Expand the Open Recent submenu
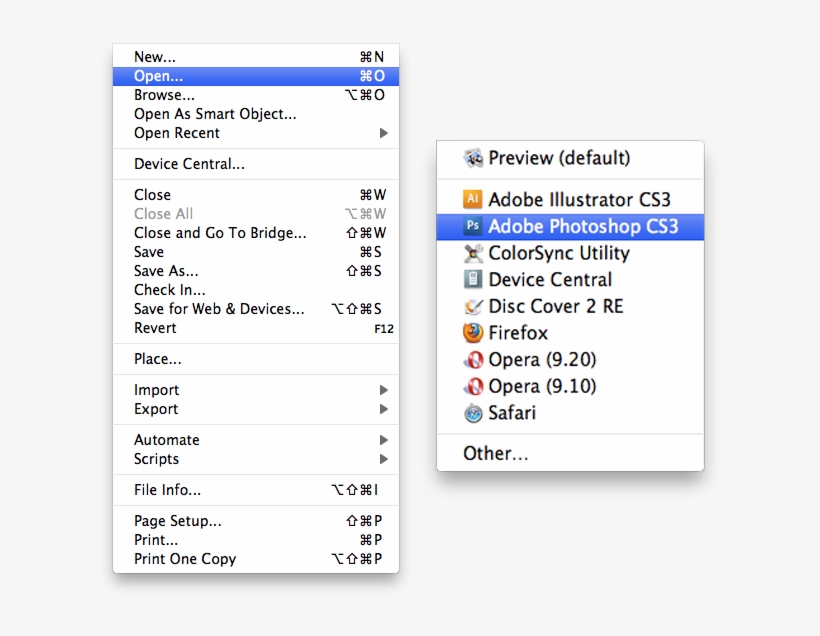The image size is (820, 636). coord(385,133)
